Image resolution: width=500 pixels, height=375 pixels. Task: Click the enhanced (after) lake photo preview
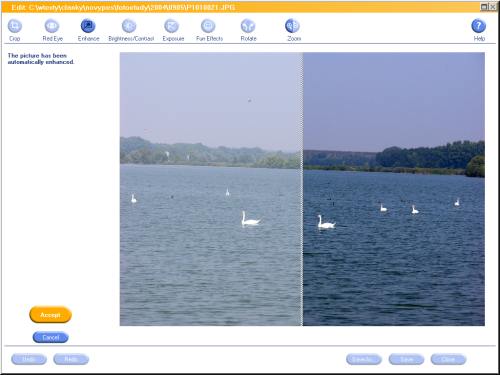pos(394,189)
